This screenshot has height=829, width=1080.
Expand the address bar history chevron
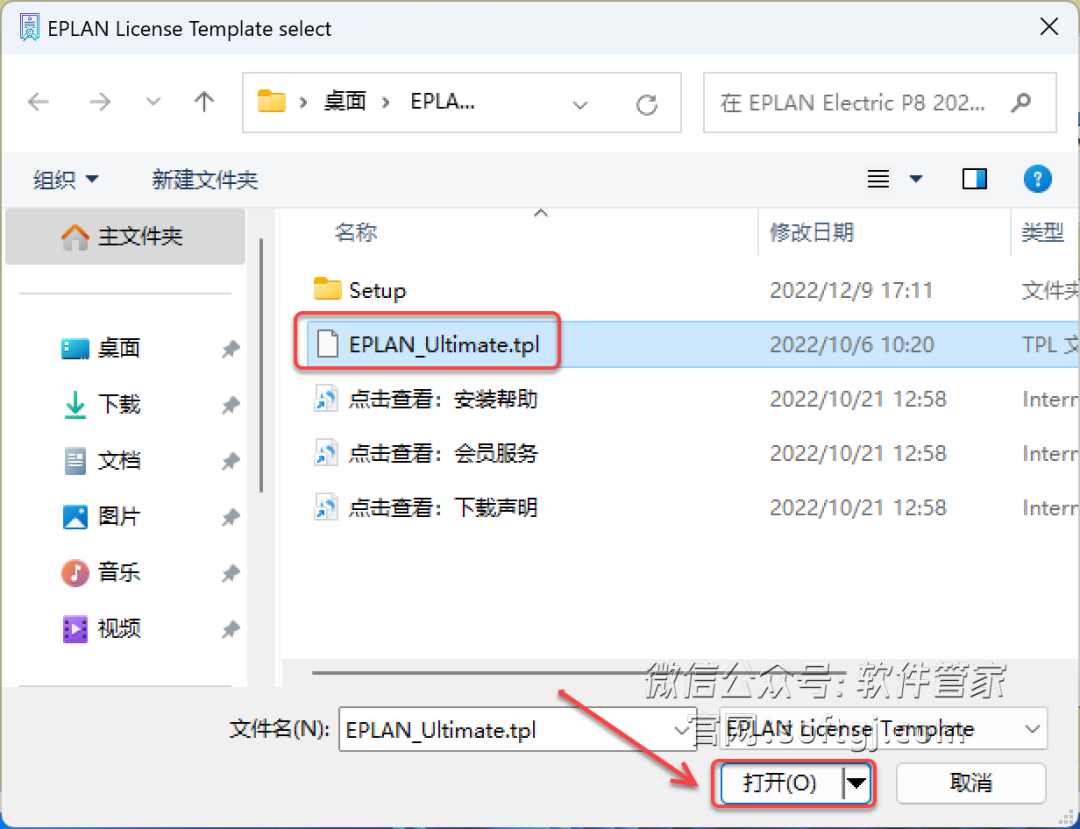click(x=580, y=105)
